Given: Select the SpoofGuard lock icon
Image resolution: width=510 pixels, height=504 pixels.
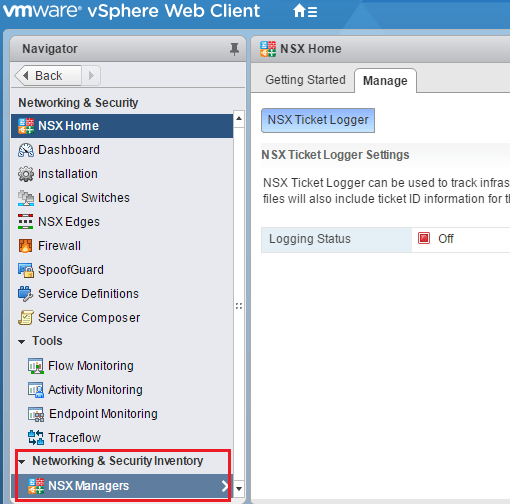Looking at the screenshot, I should pos(26,270).
